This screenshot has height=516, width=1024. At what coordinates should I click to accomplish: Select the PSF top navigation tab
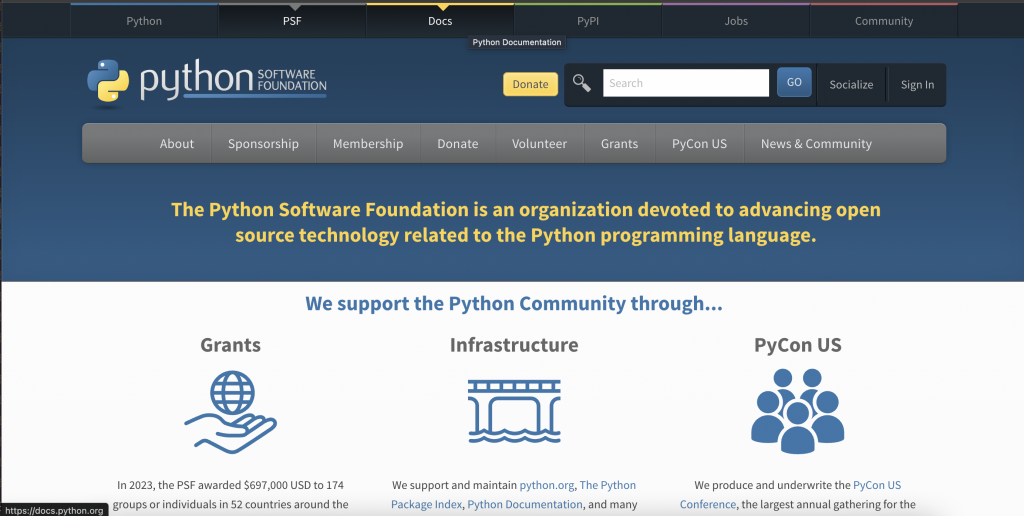[x=292, y=21]
